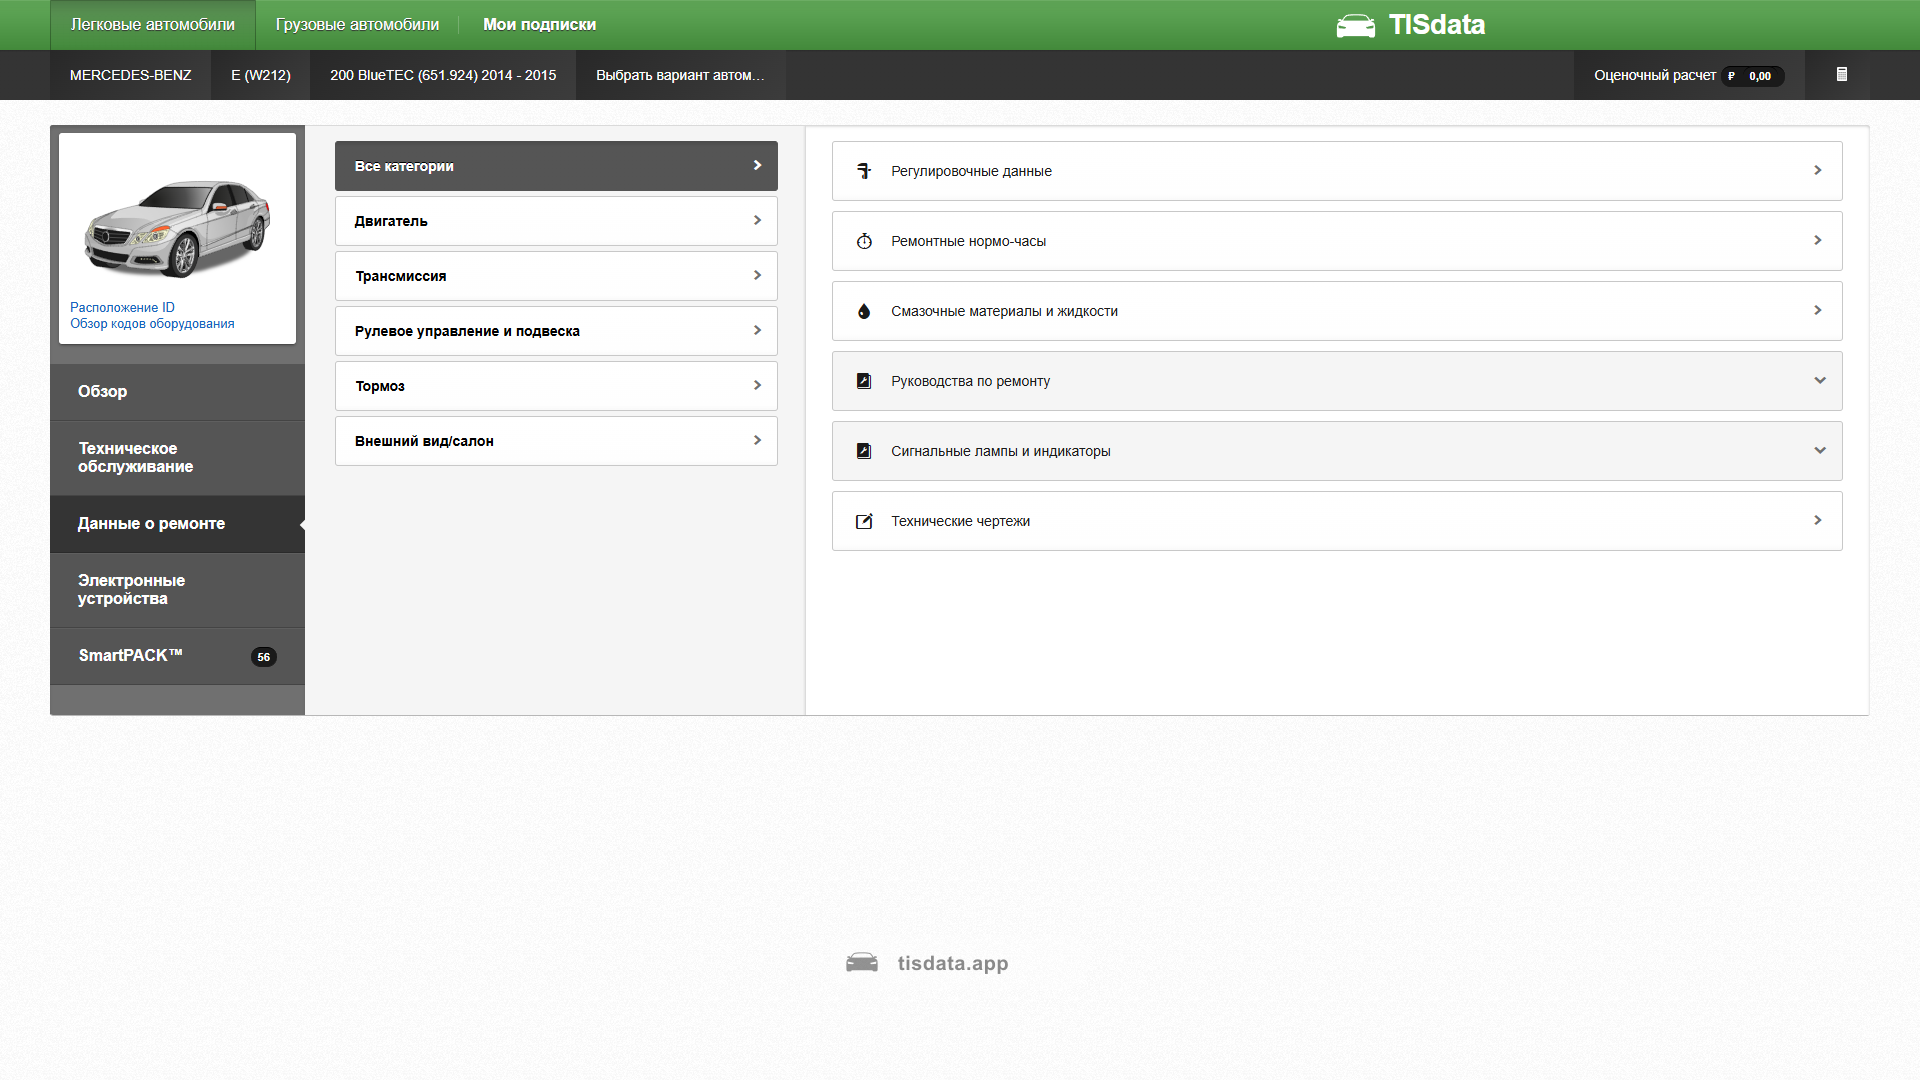
Task: Click the gray car icon in footer
Action: [x=862, y=963]
